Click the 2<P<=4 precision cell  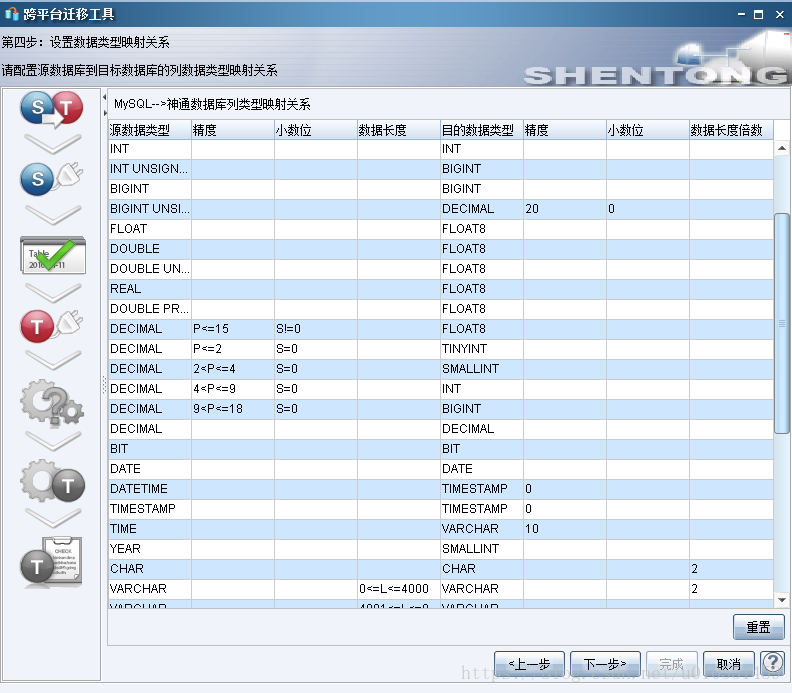click(233, 369)
